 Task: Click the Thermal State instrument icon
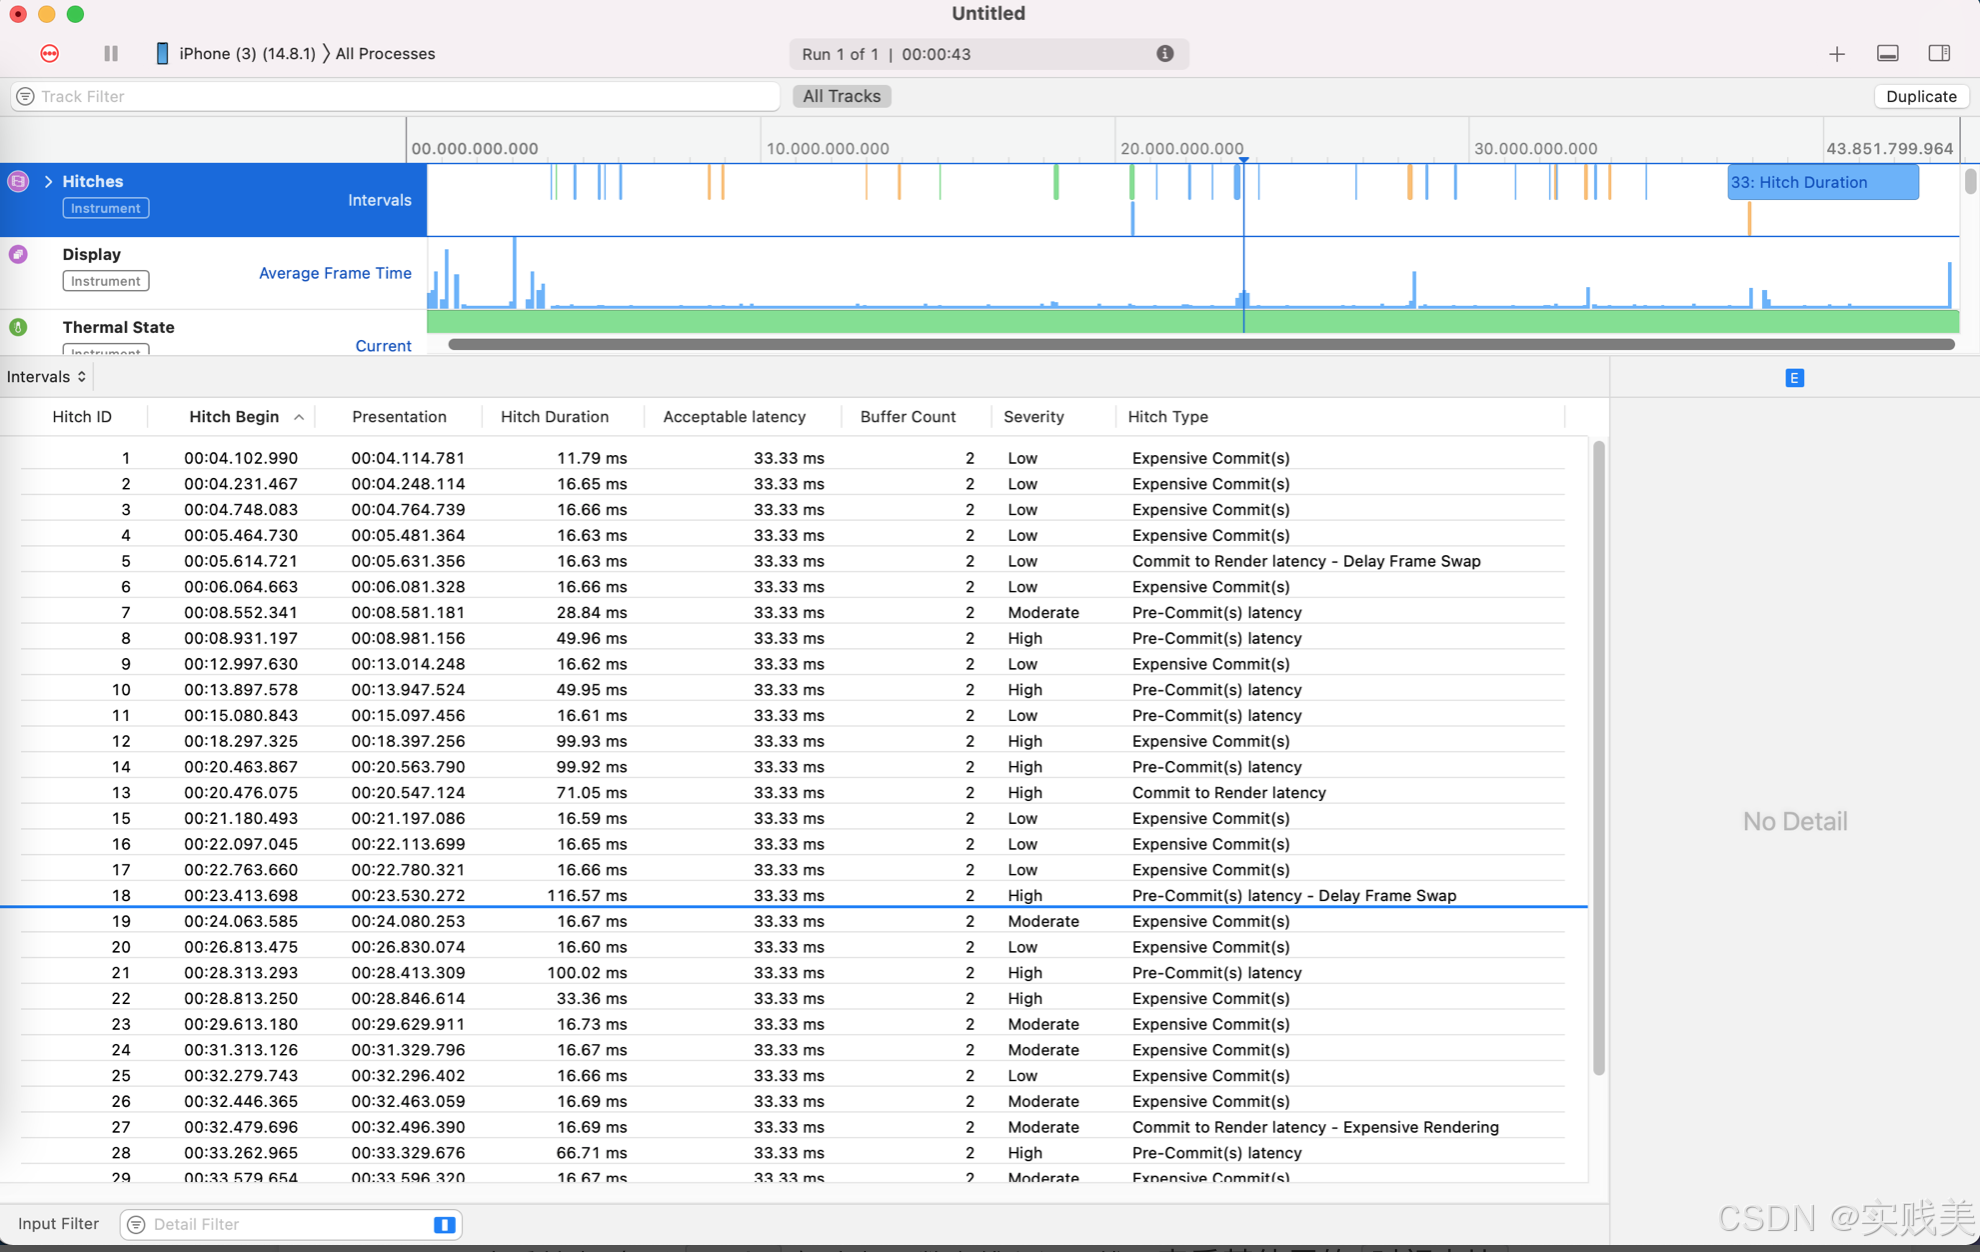18,326
